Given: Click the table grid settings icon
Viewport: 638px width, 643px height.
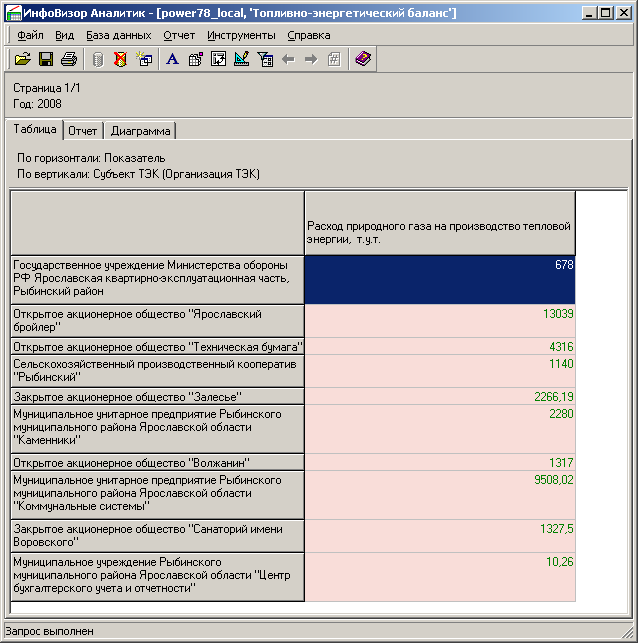Looking at the screenshot, I should click(x=196, y=59).
